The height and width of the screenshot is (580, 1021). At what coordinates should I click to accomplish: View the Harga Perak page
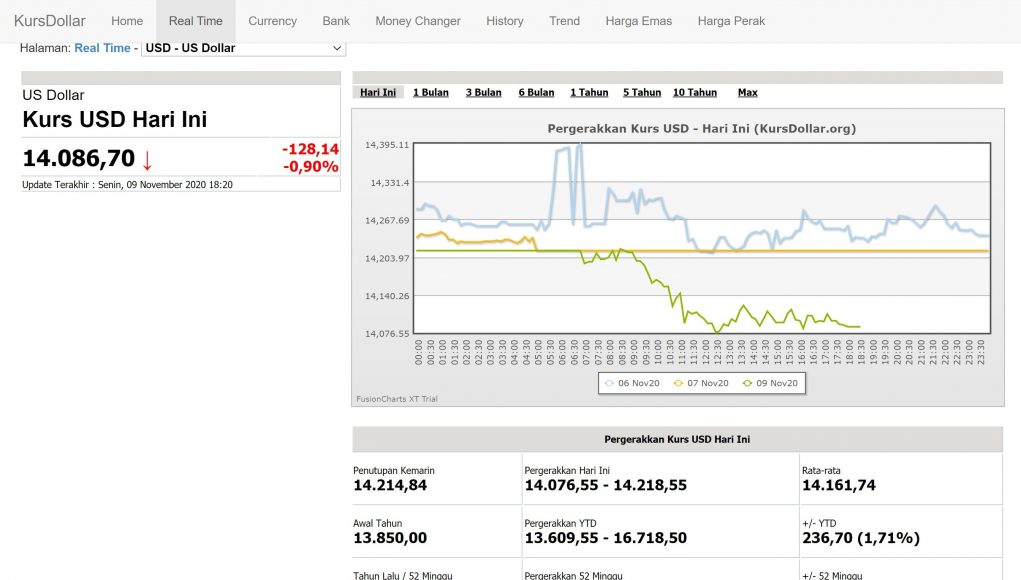[731, 21]
